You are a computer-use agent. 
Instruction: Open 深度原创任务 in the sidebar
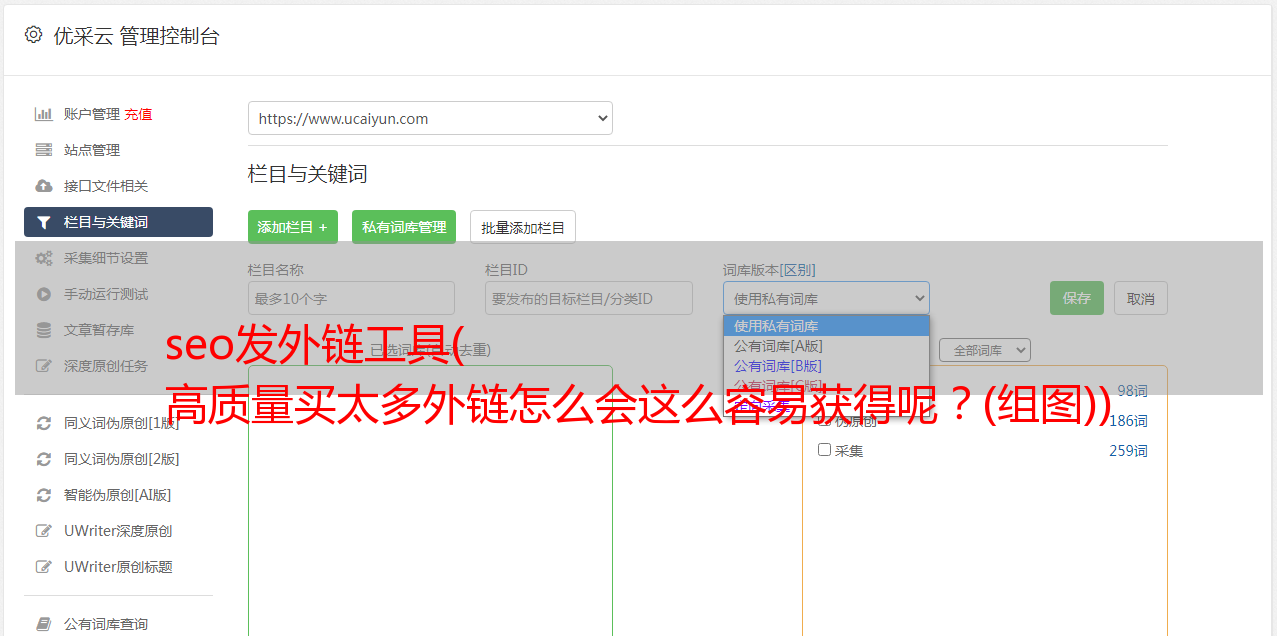(x=106, y=366)
